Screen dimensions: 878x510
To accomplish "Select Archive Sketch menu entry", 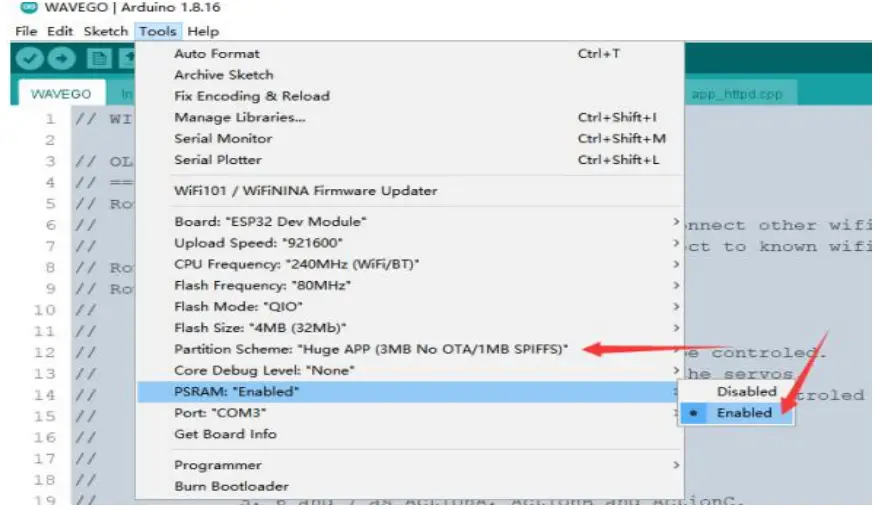I will (410, 75).
